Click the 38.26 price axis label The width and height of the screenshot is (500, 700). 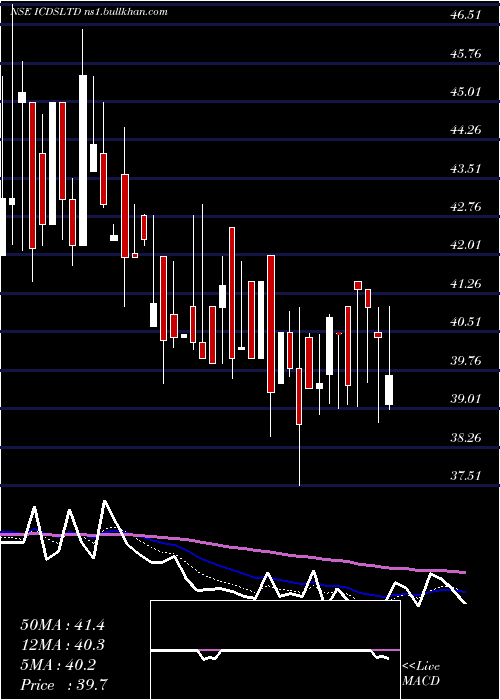pyautogui.click(x=466, y=437)
